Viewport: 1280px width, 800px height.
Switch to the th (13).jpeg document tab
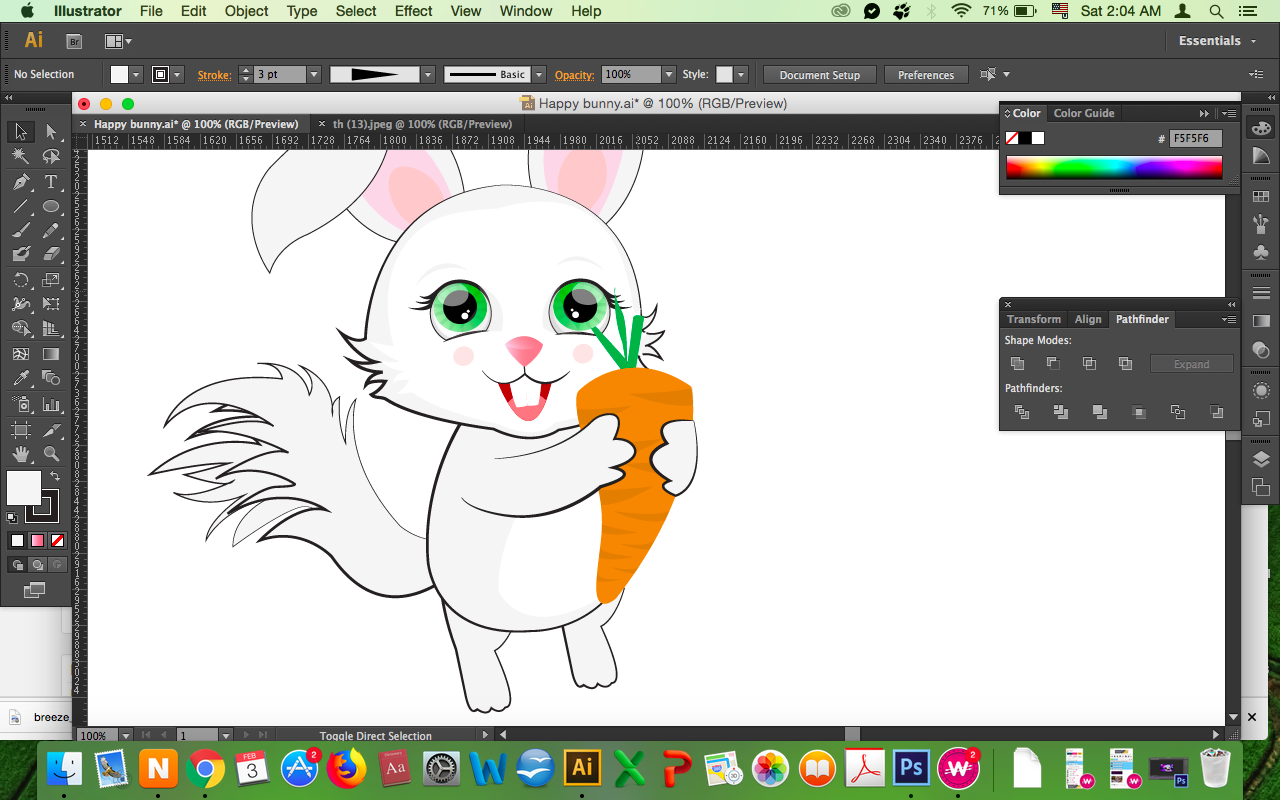(x=423, y=124)
